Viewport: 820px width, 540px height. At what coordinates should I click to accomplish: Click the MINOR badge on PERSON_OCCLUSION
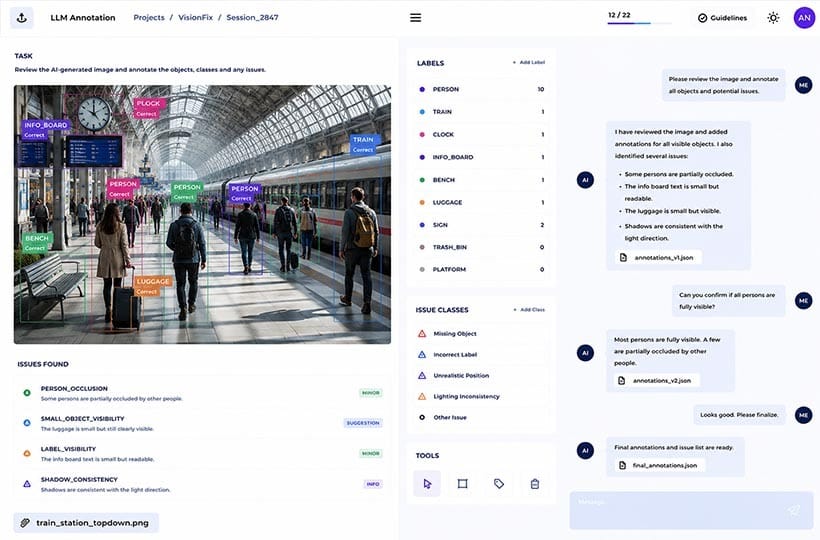pyautogui.click(x=371, y=393)
